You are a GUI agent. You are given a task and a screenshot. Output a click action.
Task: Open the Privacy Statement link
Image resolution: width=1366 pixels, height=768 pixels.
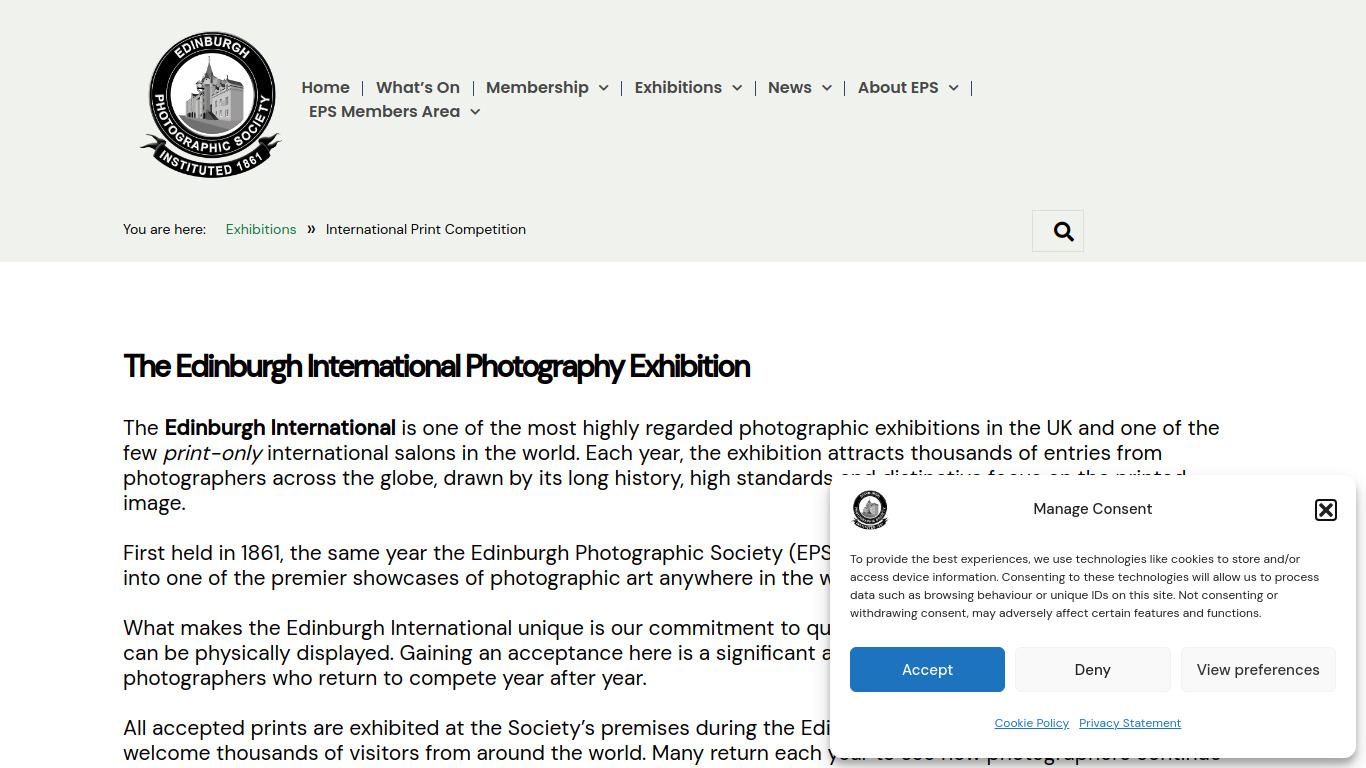[x=1130, y=723]
